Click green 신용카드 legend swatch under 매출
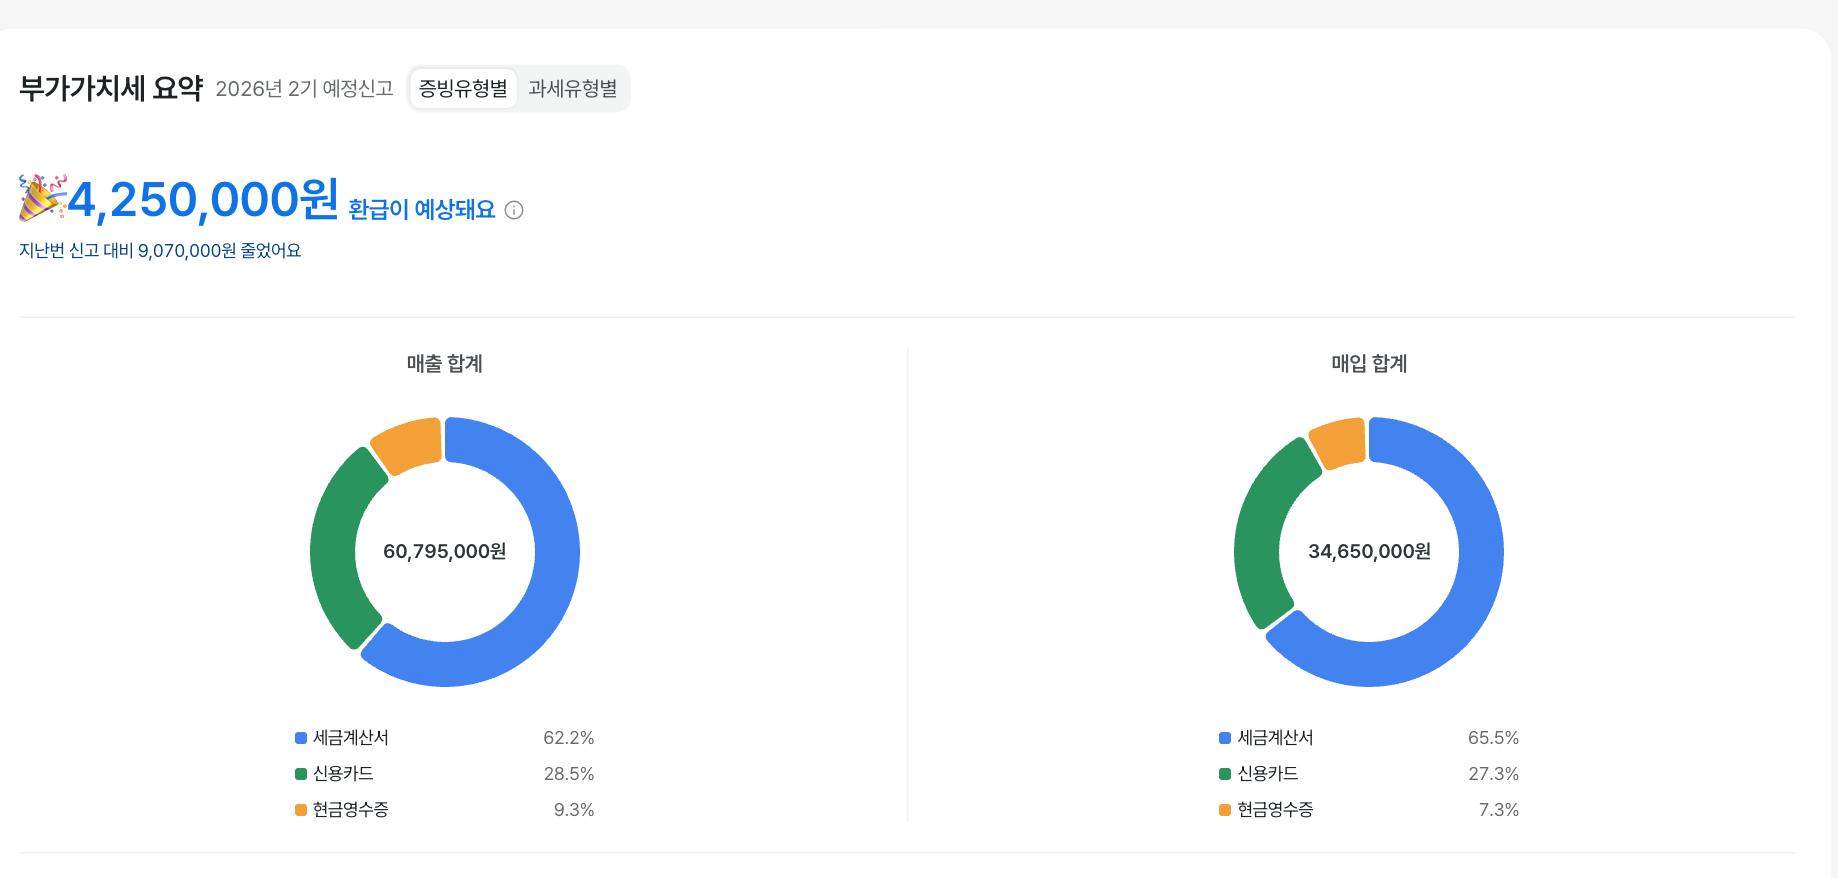The image size is (1838, 878). pyautogui.click(x=301, y=774)
